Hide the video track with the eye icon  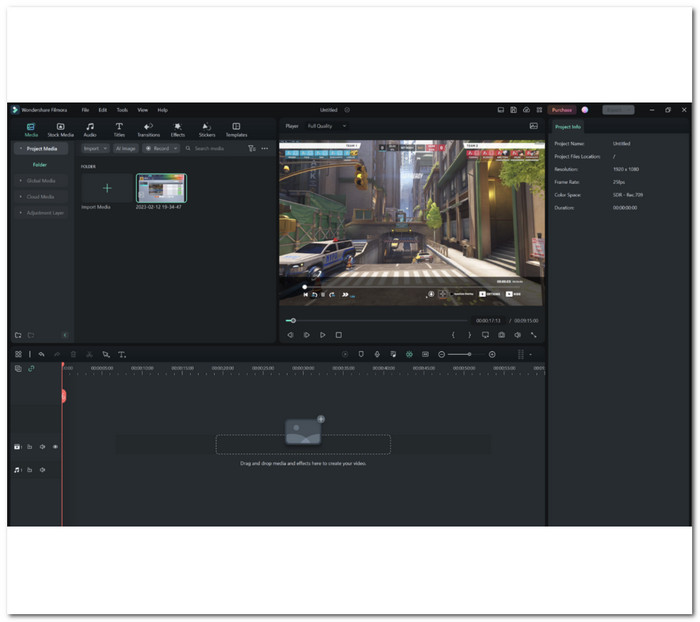(x=55, y=447)
